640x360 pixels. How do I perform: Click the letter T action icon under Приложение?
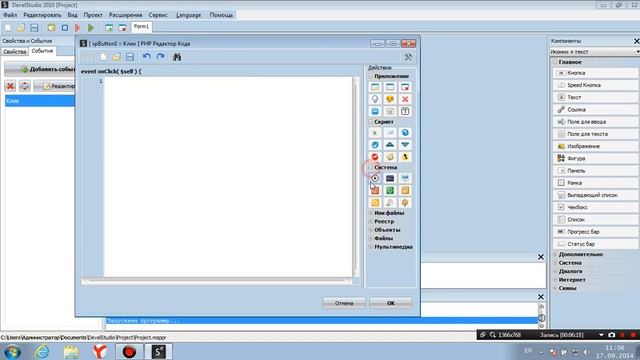404,111
